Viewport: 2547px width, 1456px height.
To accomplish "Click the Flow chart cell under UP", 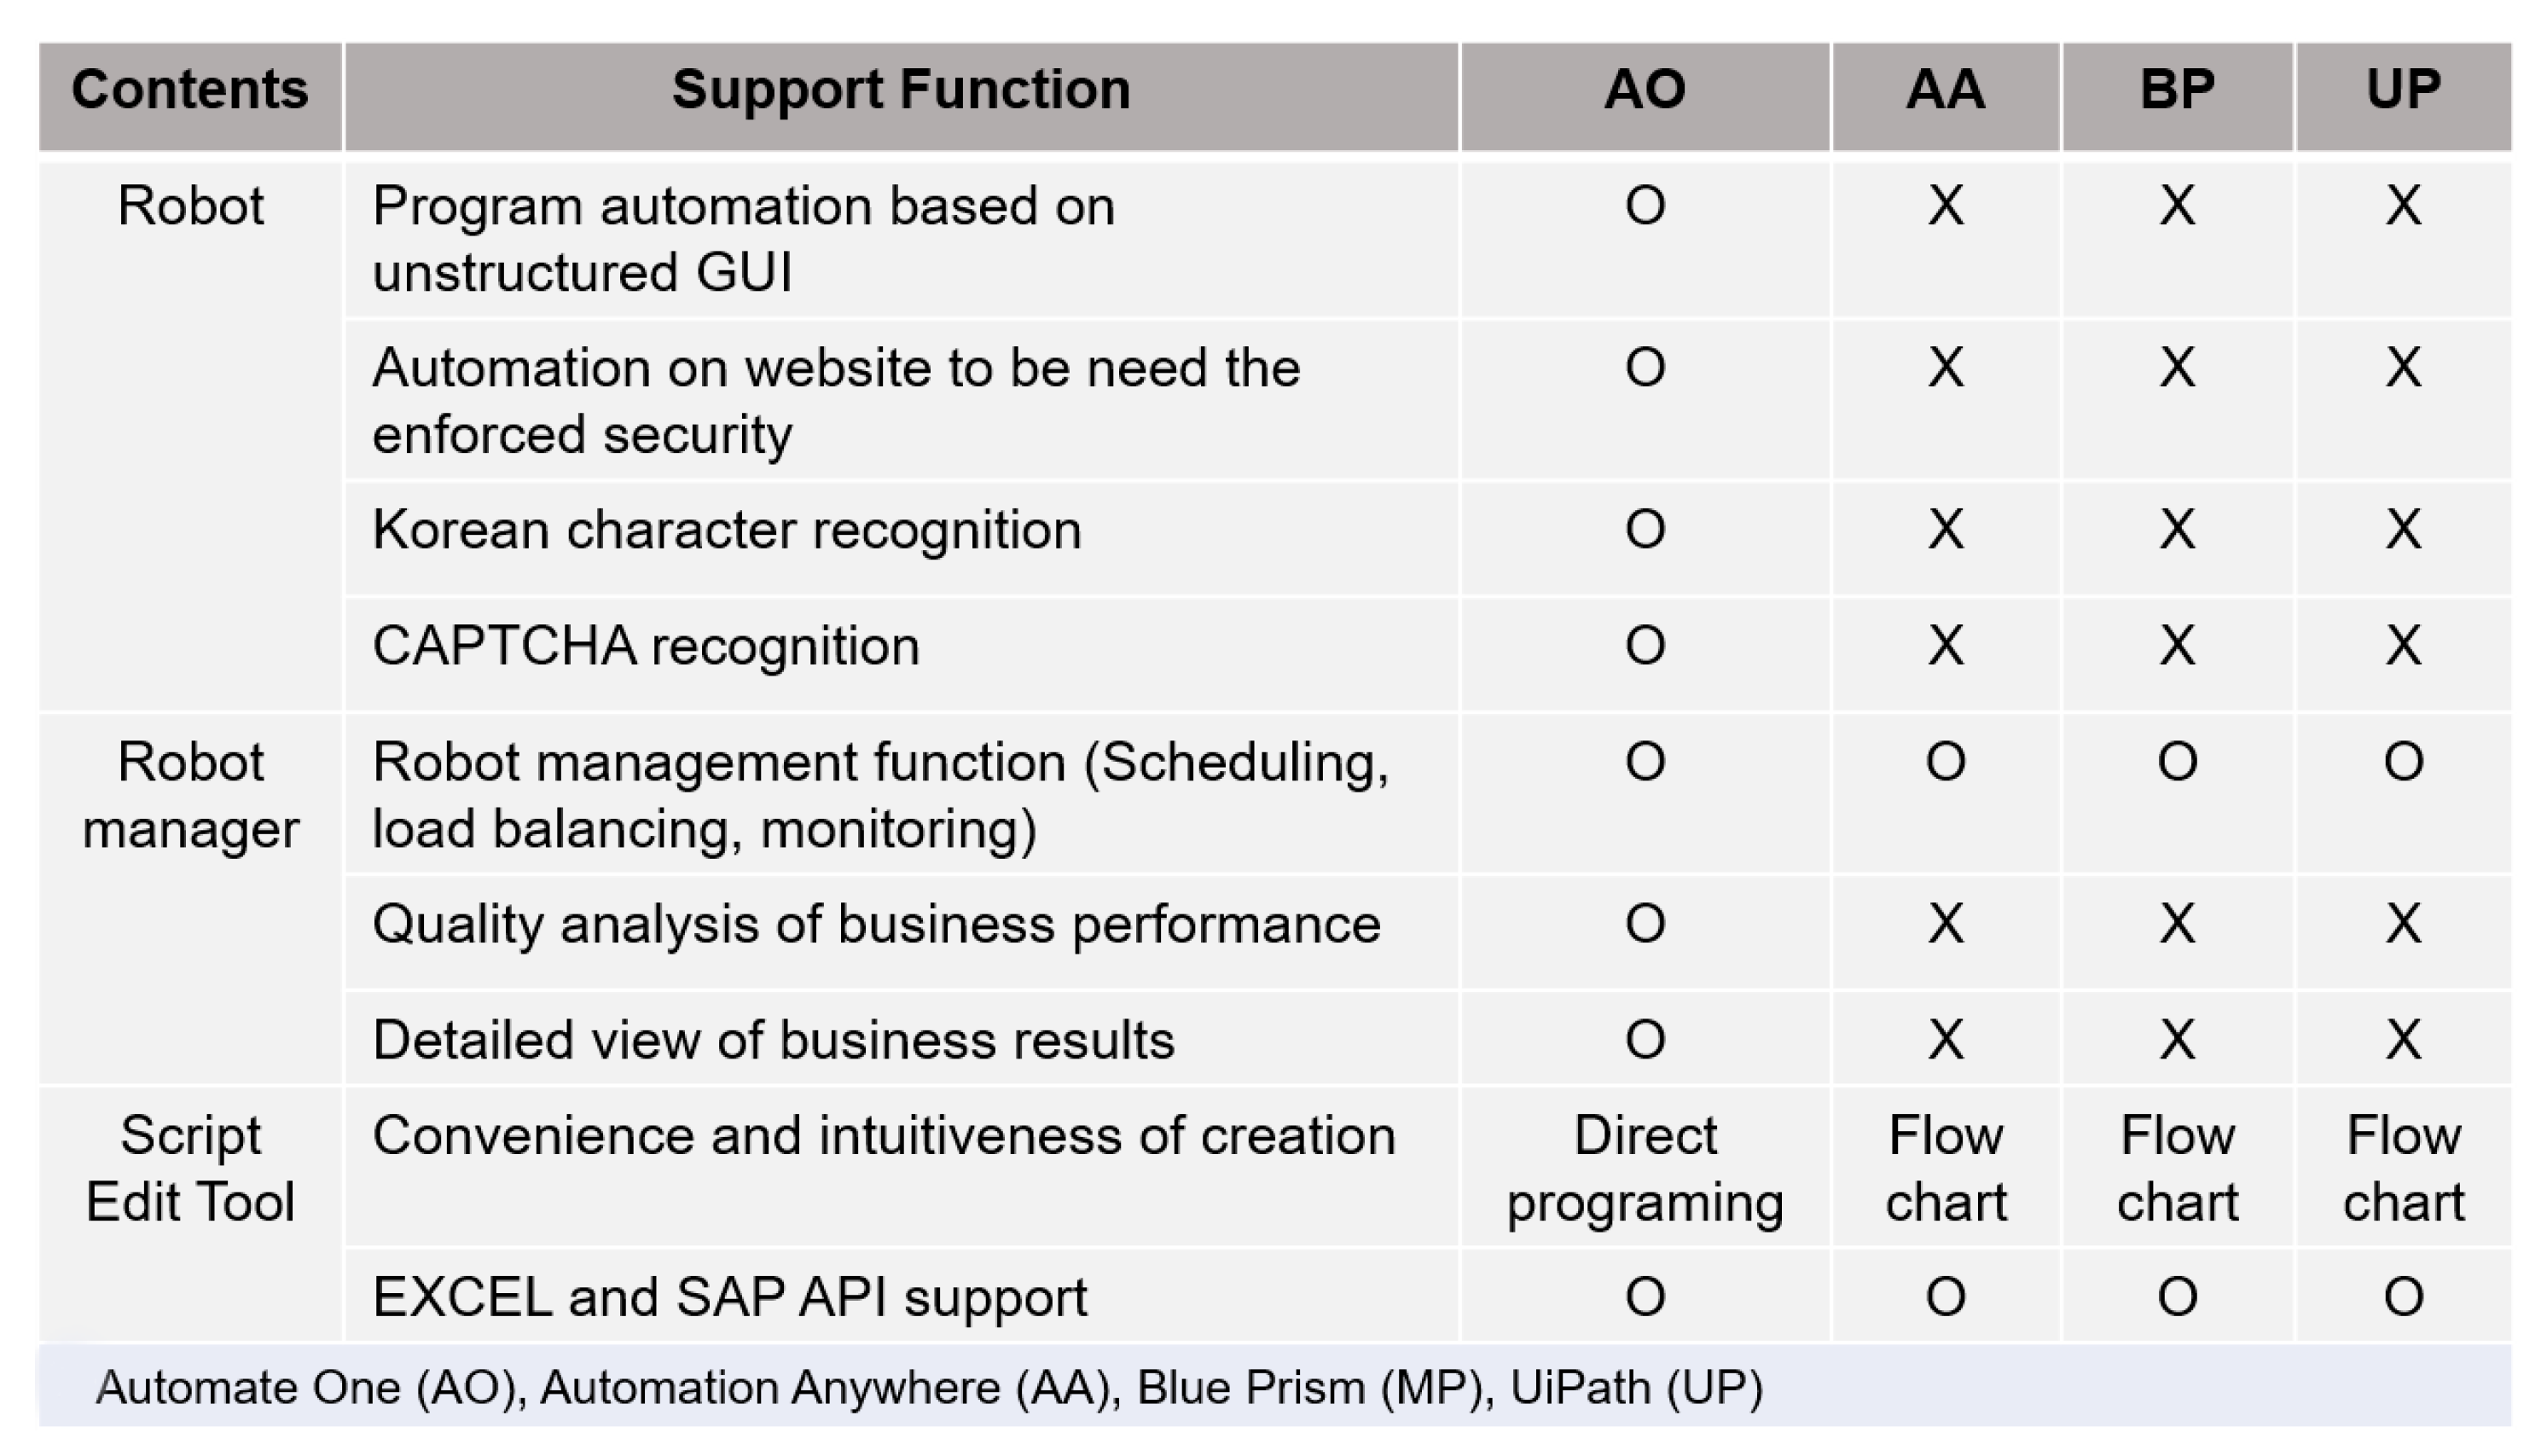I will click(2403, 1168).
